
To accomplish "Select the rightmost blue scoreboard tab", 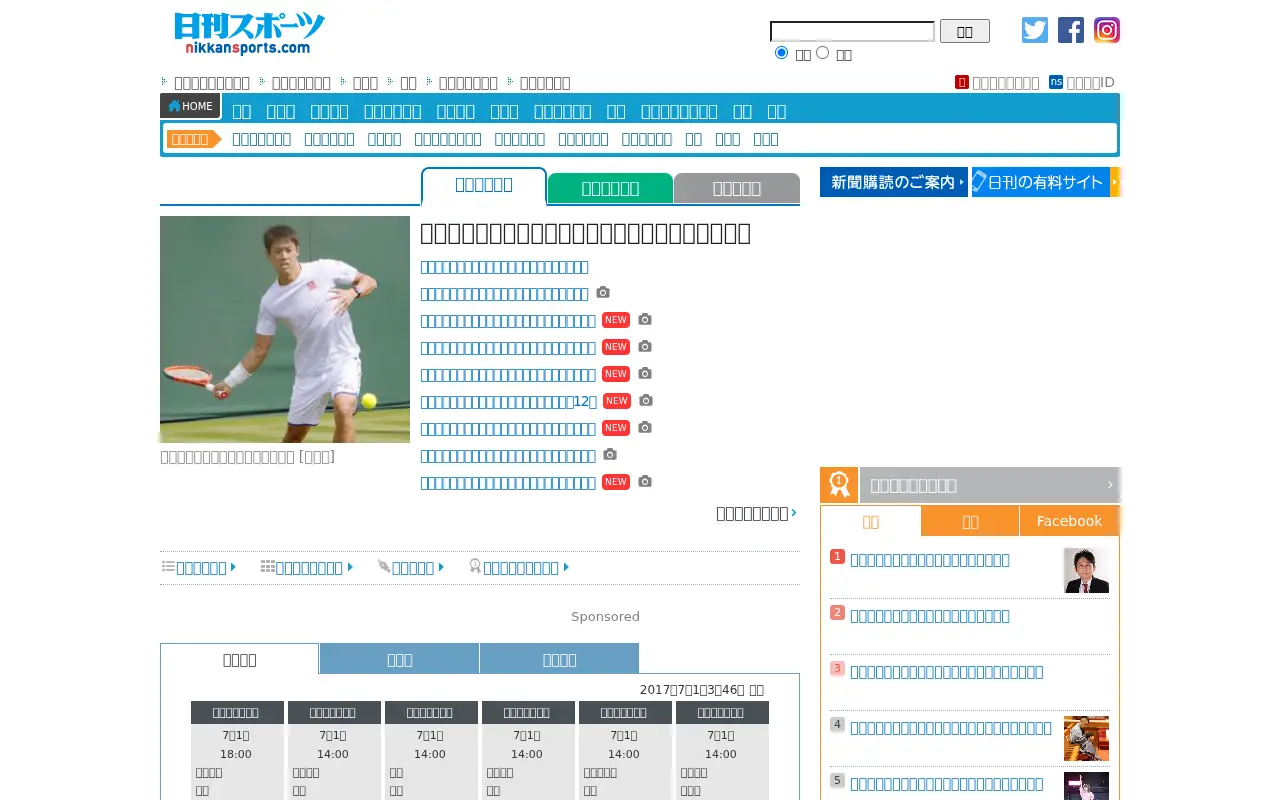I will tap(559, 659).
